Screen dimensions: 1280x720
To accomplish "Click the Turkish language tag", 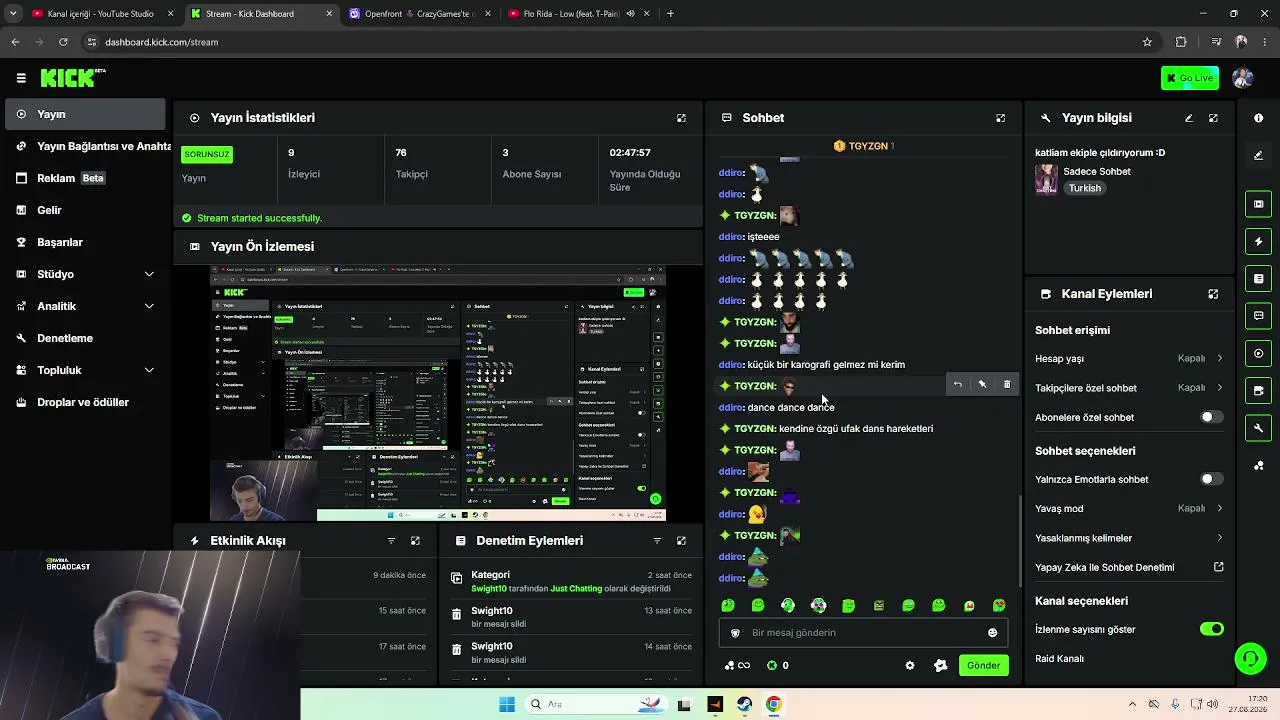I will pyautogui.click(x=1084, y=188).
